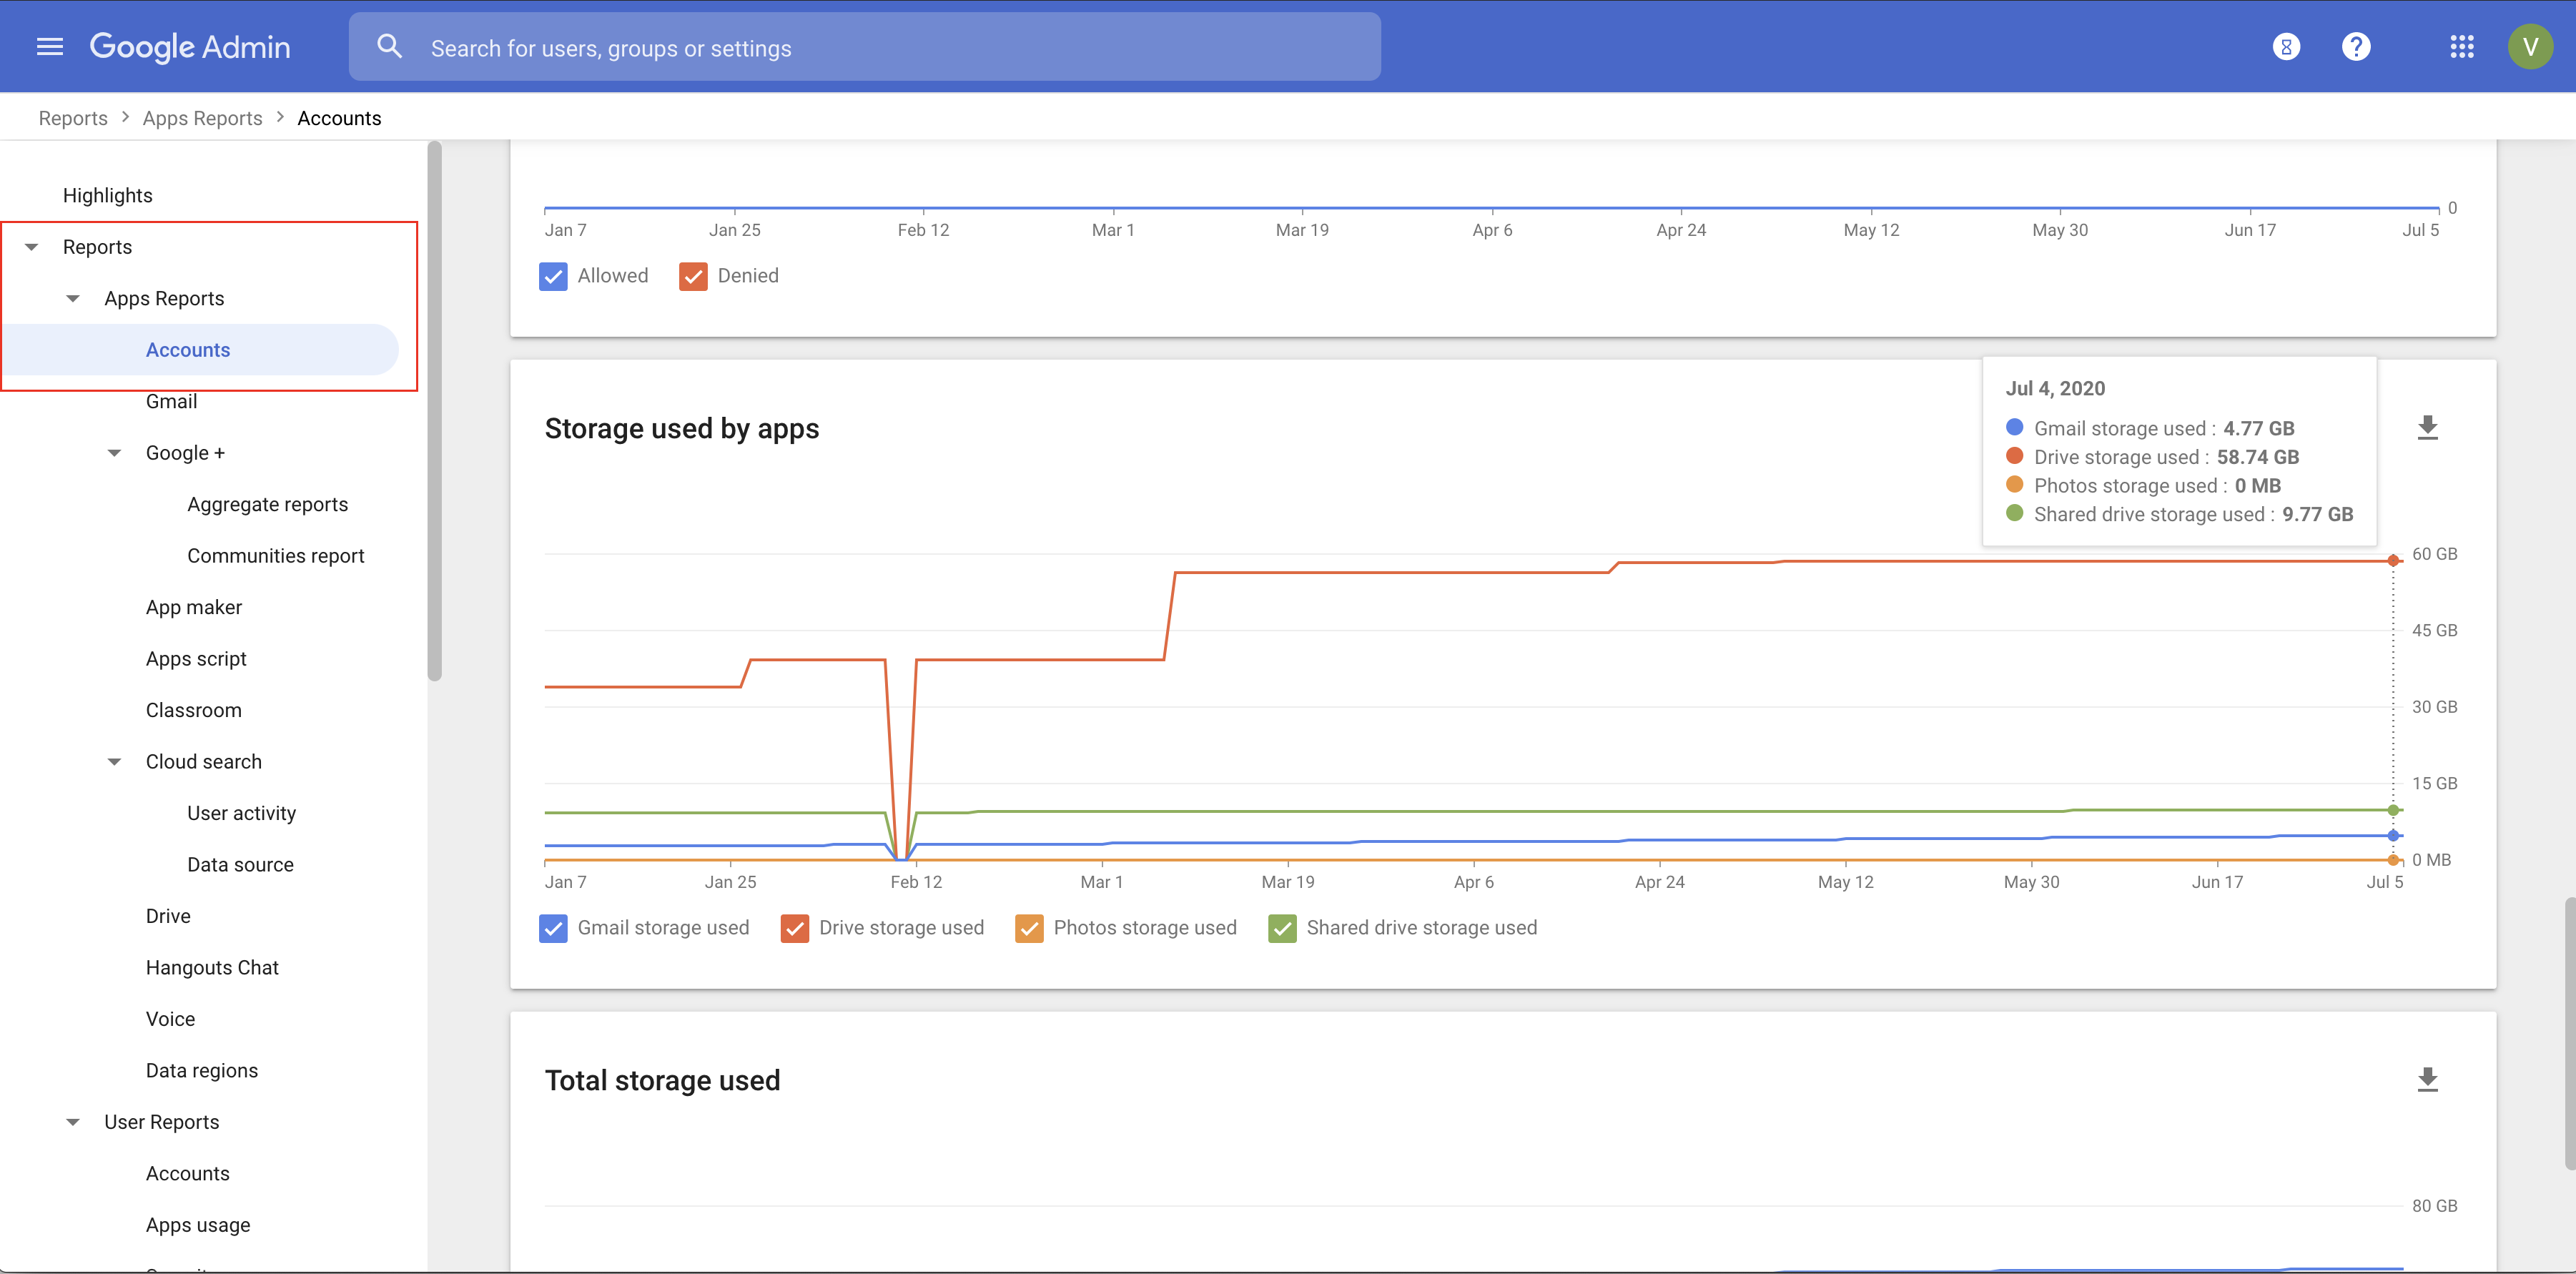The width and height of the screenshot is (2576, 1274).
Task: Collapse the User Reports arrow
Action: (73, 1122)
